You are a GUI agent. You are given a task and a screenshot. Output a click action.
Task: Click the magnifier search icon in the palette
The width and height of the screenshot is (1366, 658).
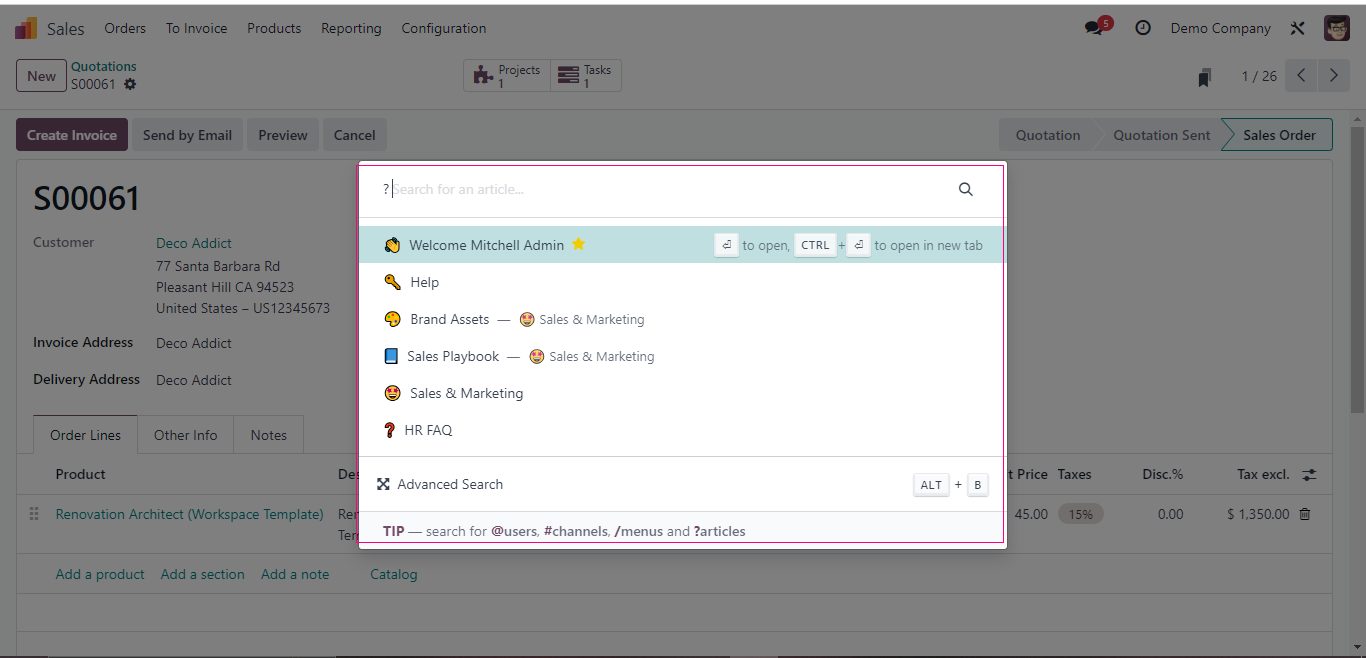tap(966, 189)
